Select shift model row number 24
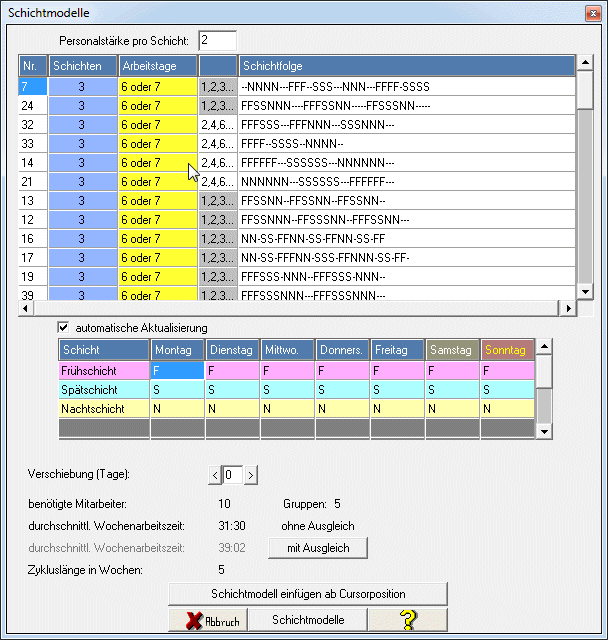The width and height of the screenshot is (608, 640). point(297,106)
